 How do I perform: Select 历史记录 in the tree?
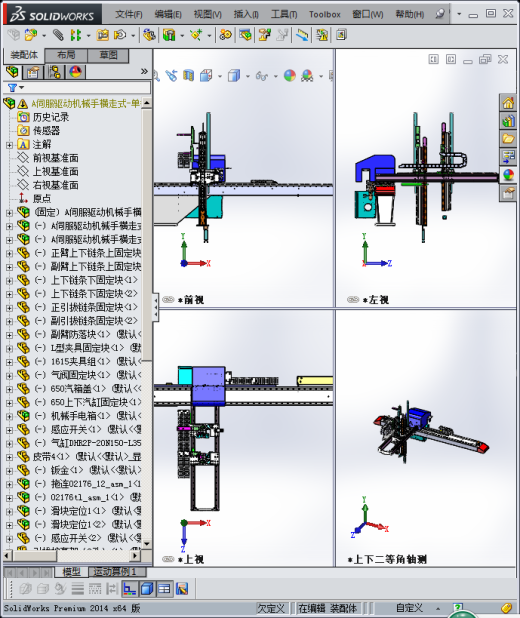point(50,117)
